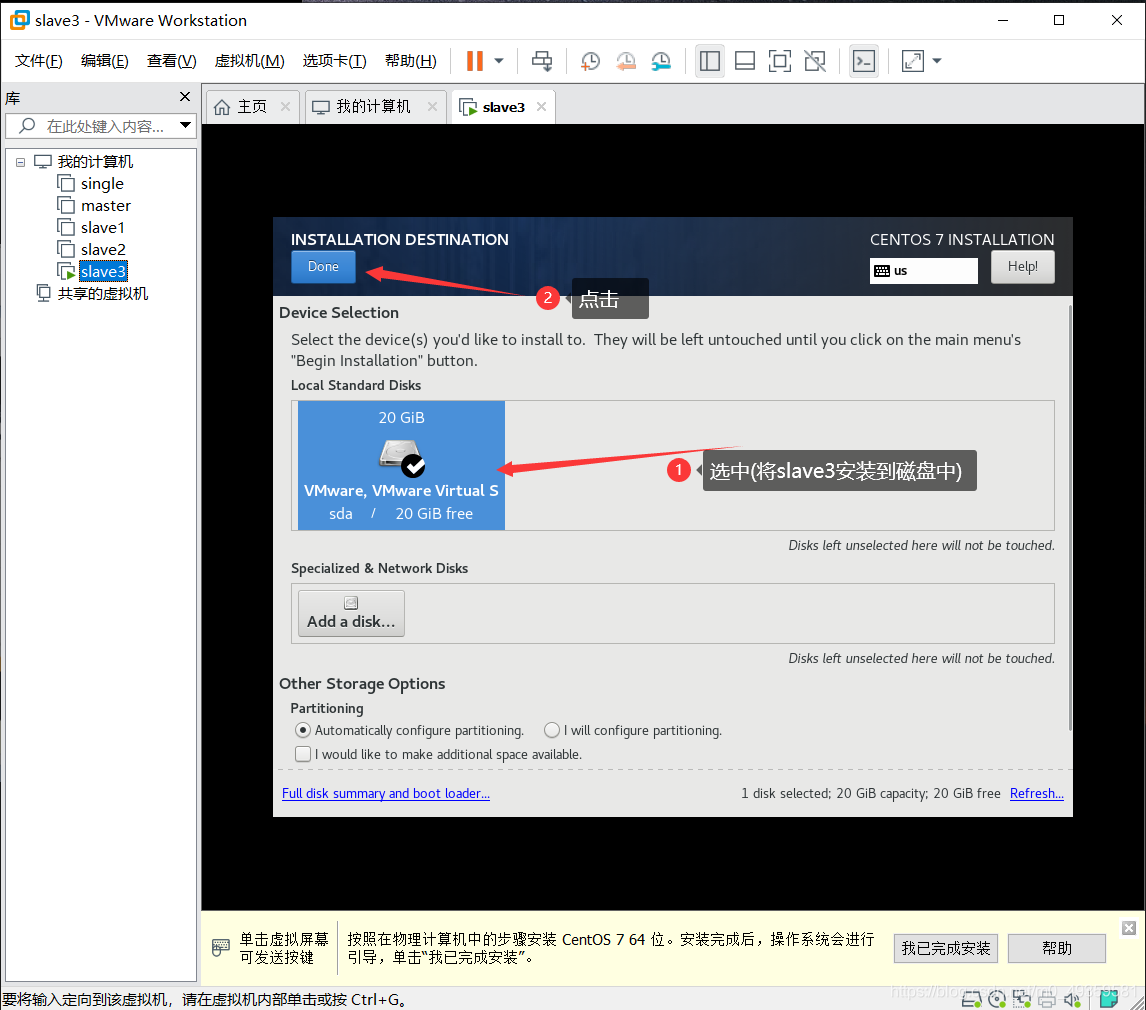Click the Add a disk... button

tap(351, 613)
